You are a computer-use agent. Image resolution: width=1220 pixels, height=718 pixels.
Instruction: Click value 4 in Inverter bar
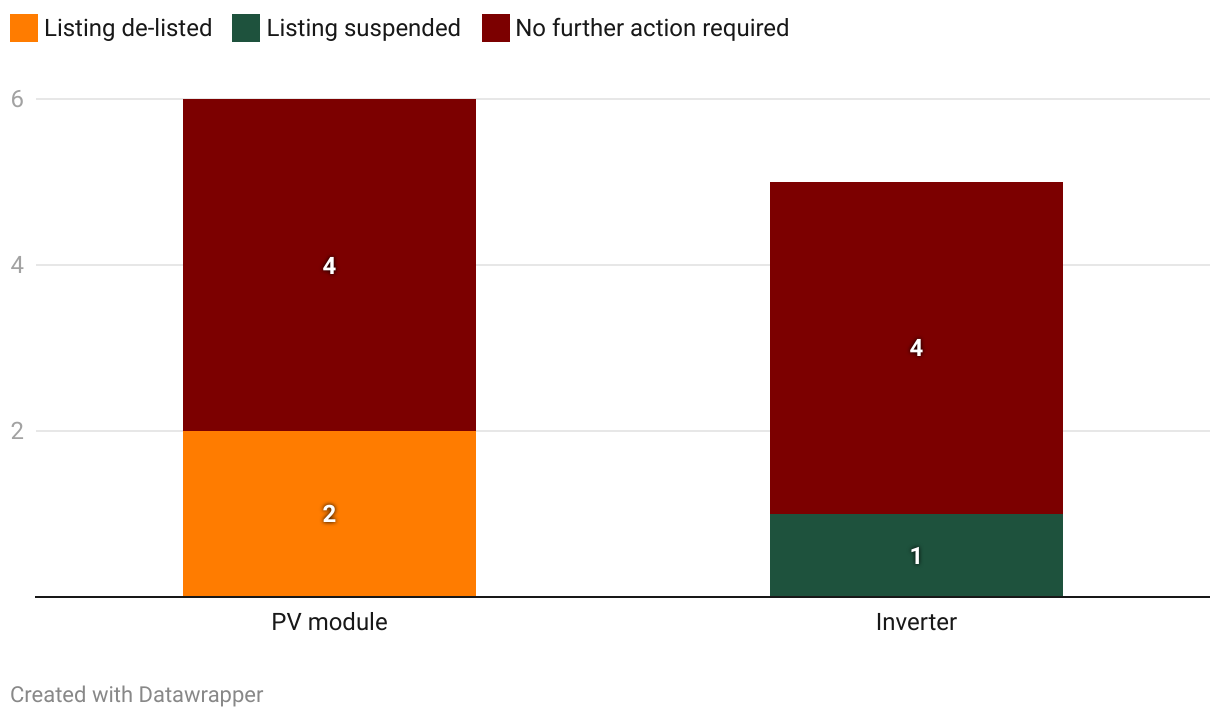[916, 348]
